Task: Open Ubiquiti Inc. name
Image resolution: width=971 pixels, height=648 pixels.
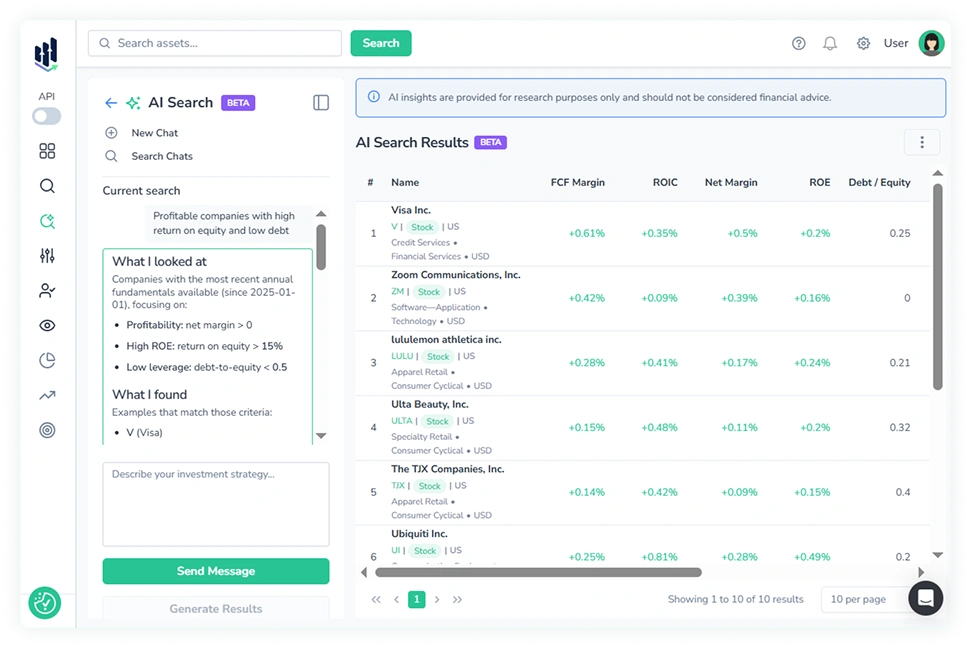Action: tap(419, 533)
